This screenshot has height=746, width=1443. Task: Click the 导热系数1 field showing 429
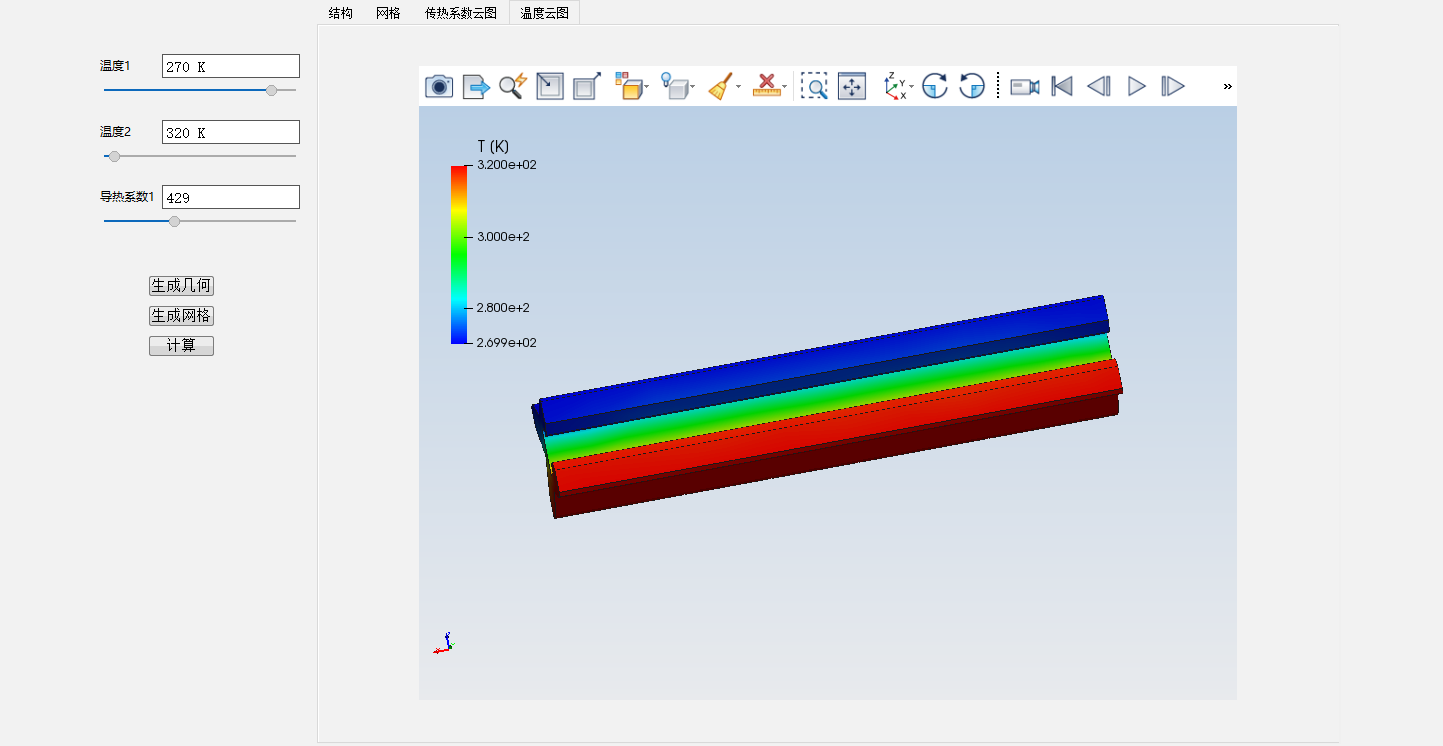[x=231, y=197]
